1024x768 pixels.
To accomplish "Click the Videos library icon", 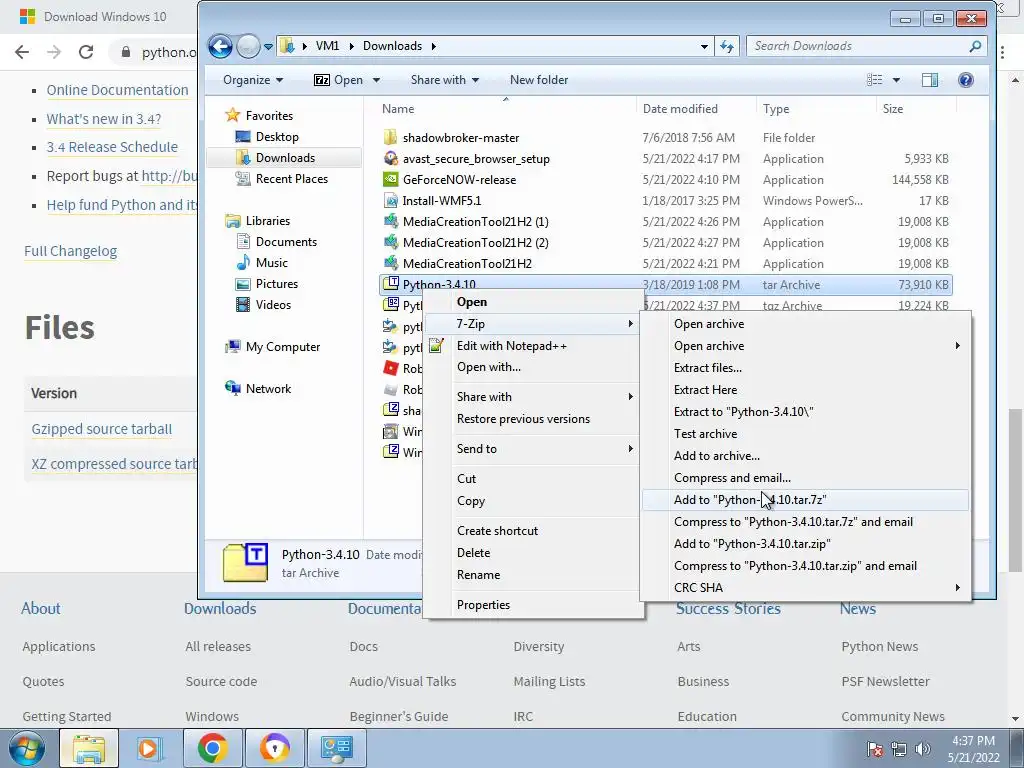I will [243, 304].
